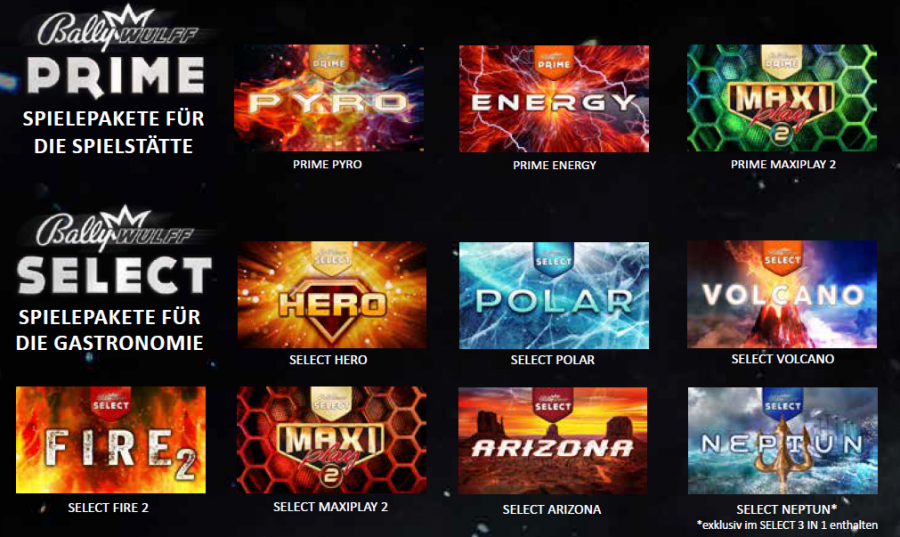Screen dimensions: 900x537
Task: Click the Bally Wulff Select logo
Action: [115, 251]
